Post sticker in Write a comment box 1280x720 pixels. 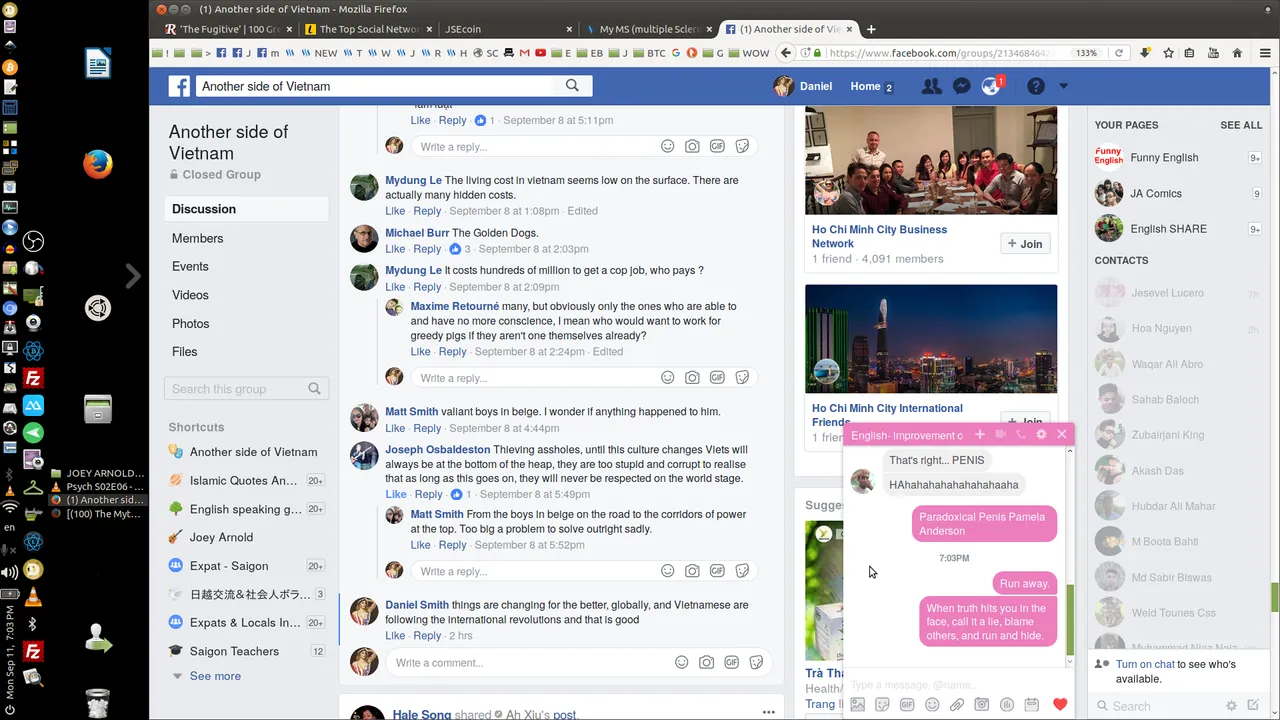pyautogui.click(x=756, y=662)
